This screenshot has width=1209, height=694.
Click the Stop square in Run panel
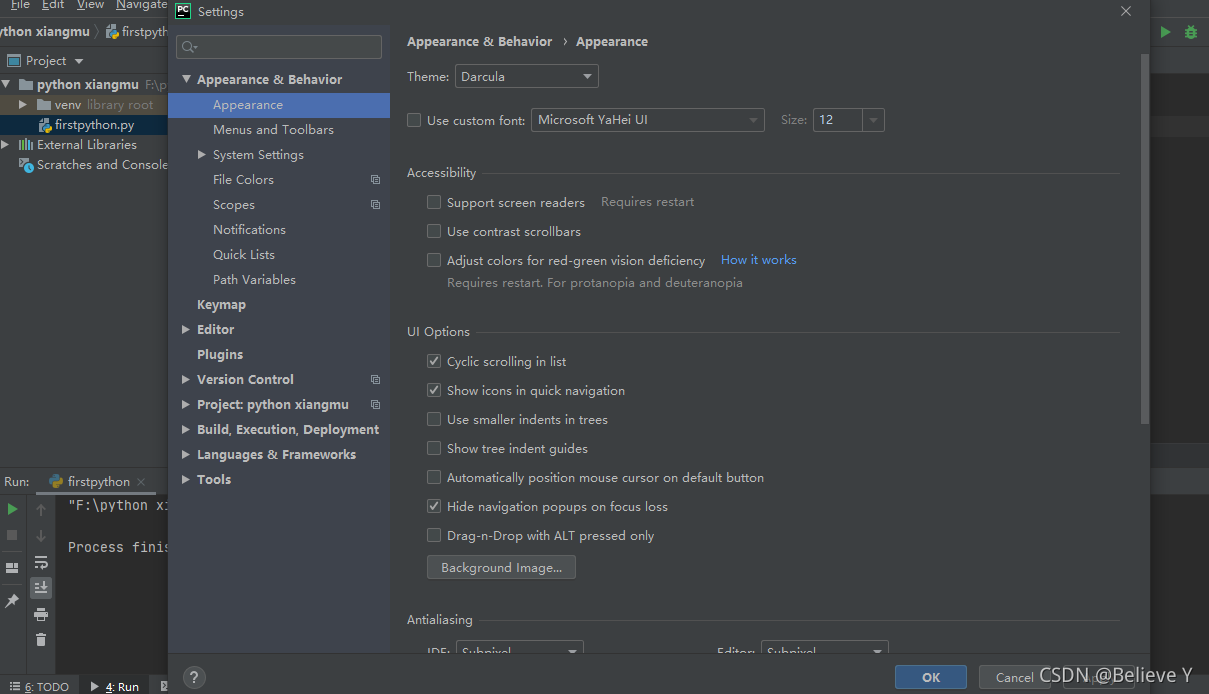(x=12, y=535)
